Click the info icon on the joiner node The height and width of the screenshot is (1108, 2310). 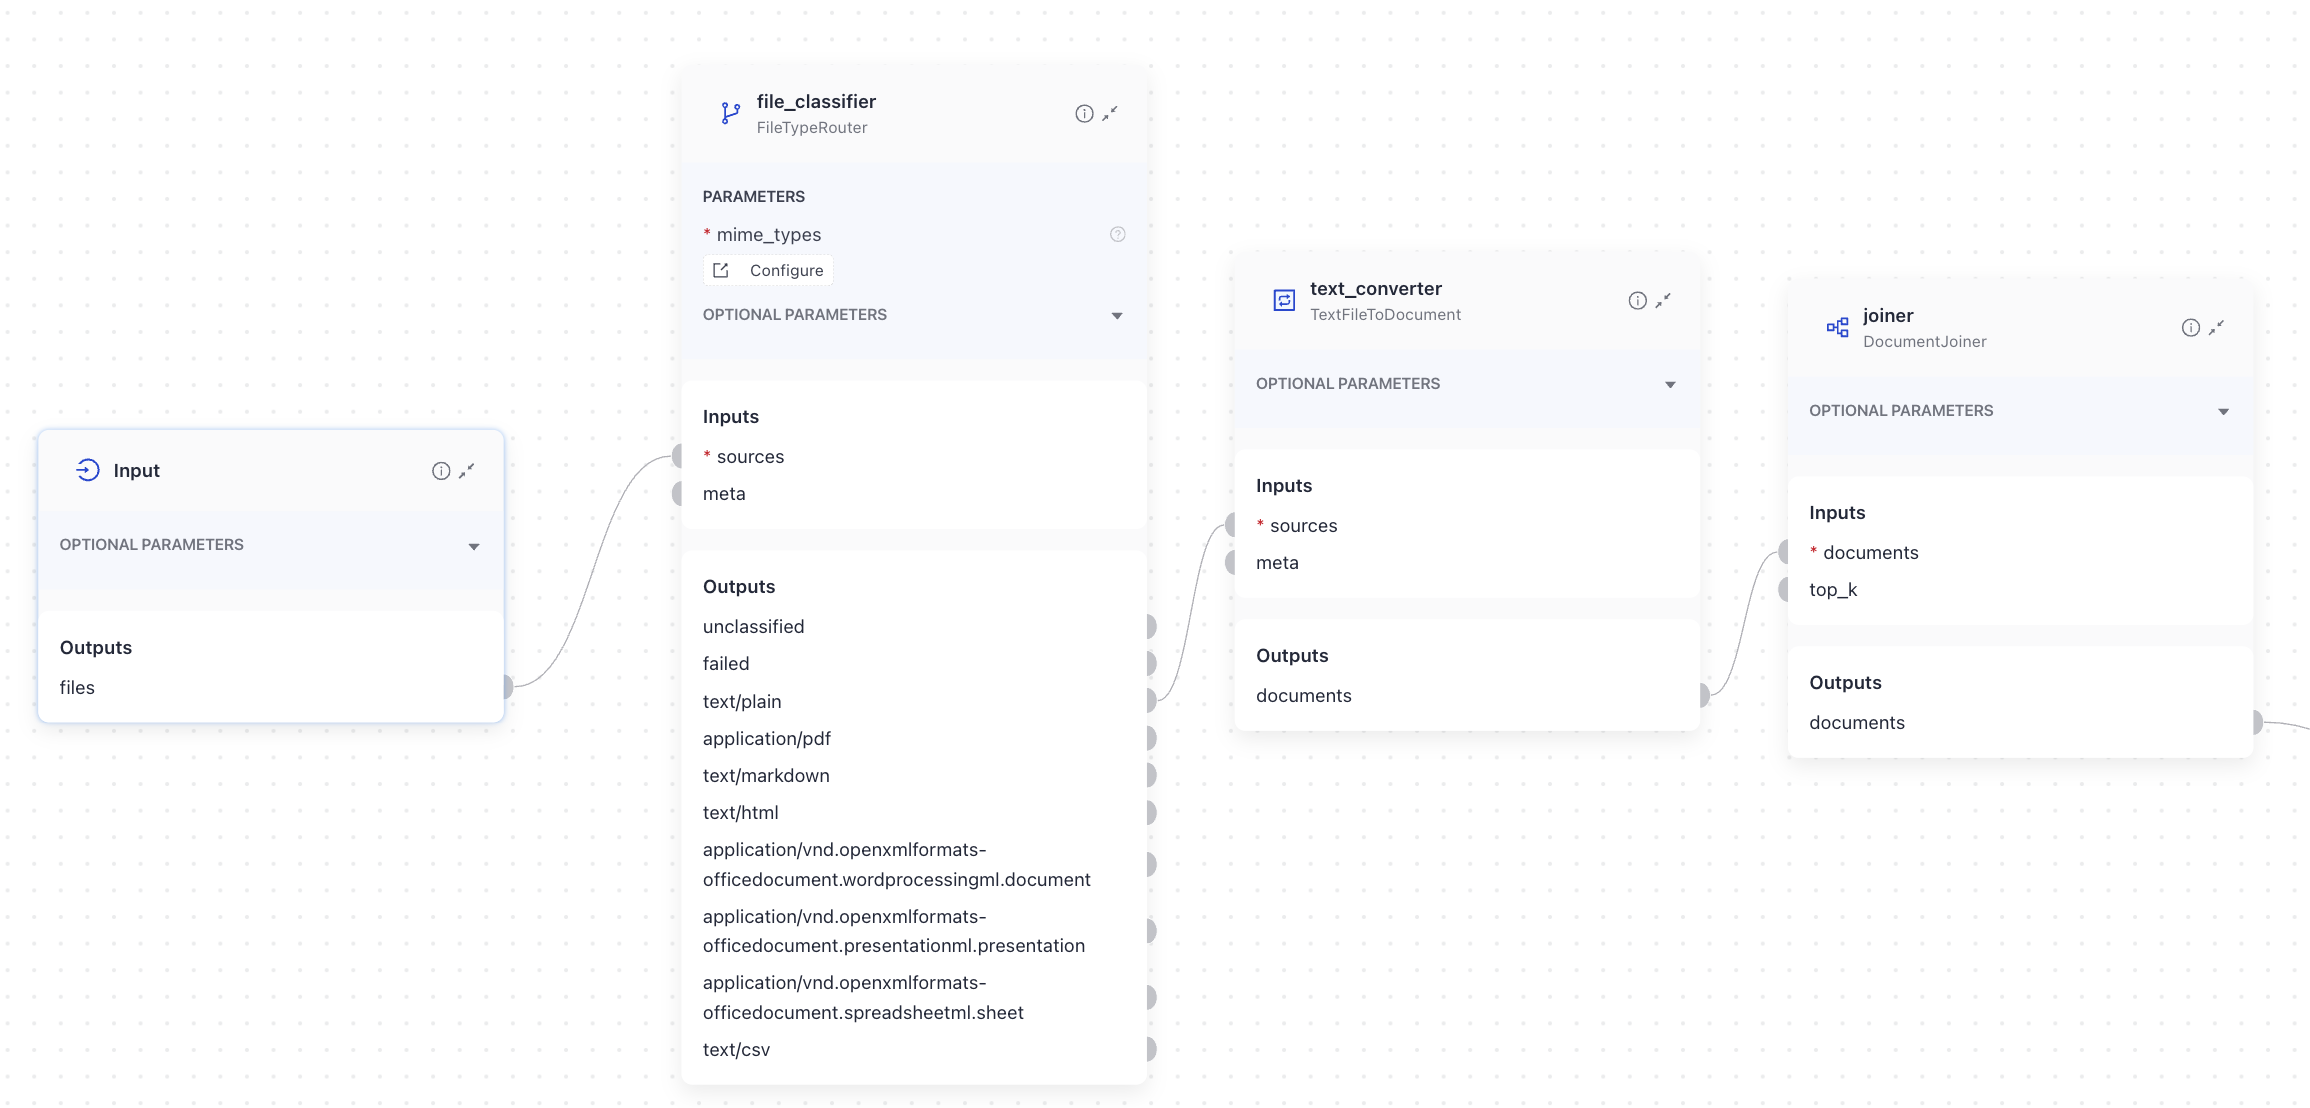(2190, 327)
